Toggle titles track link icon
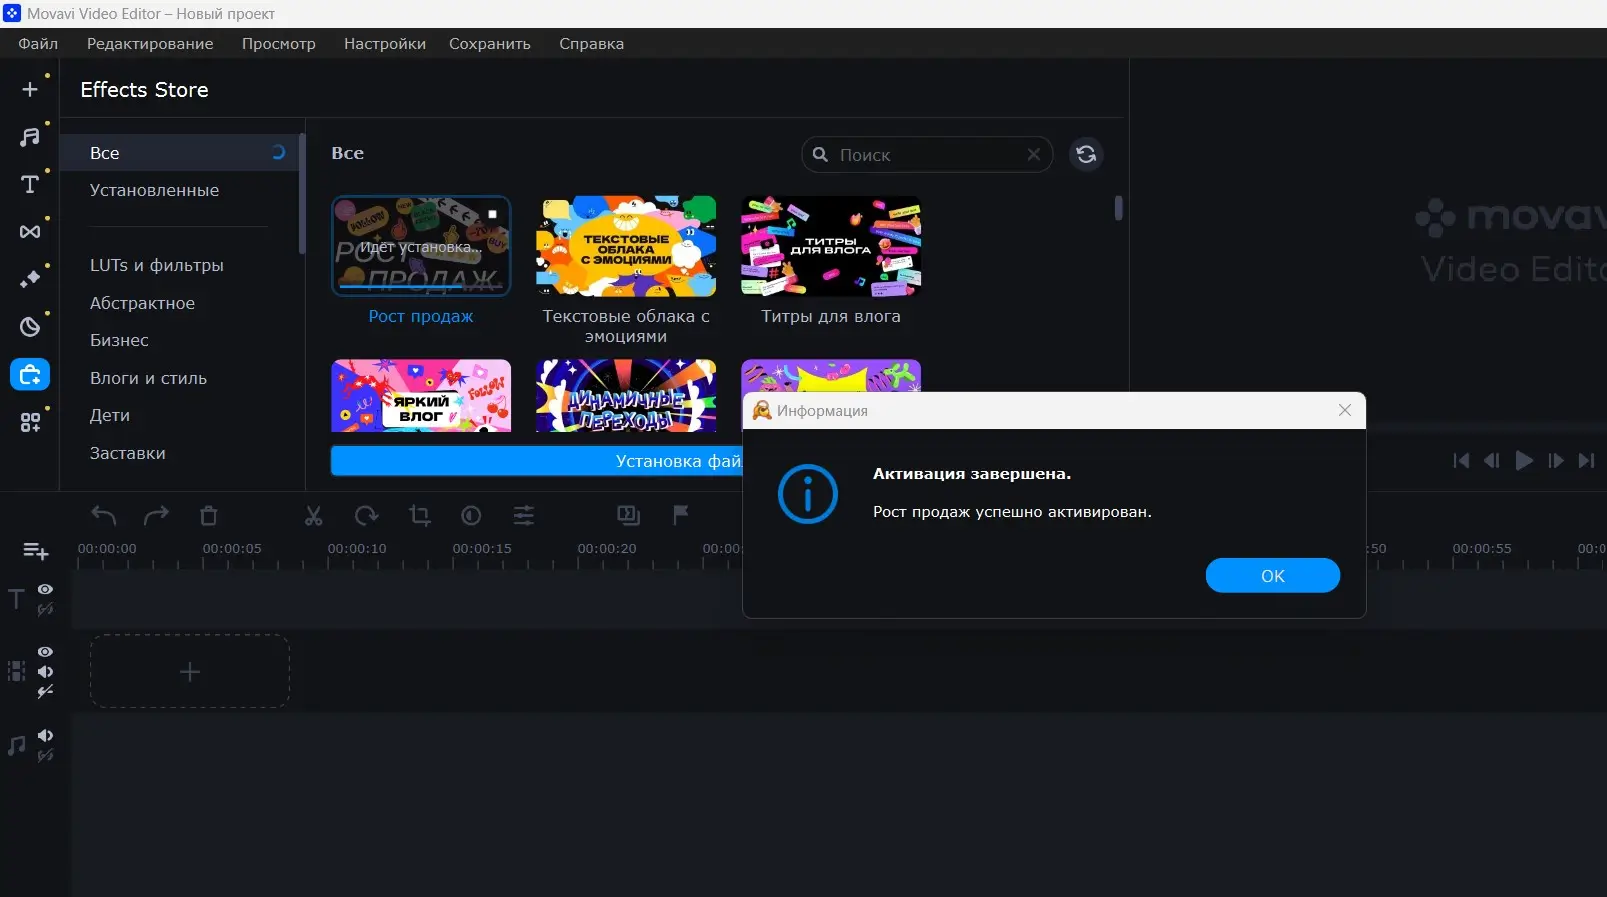The width and height of the screenshot is (1607, 897). click(x=45, y=609)
